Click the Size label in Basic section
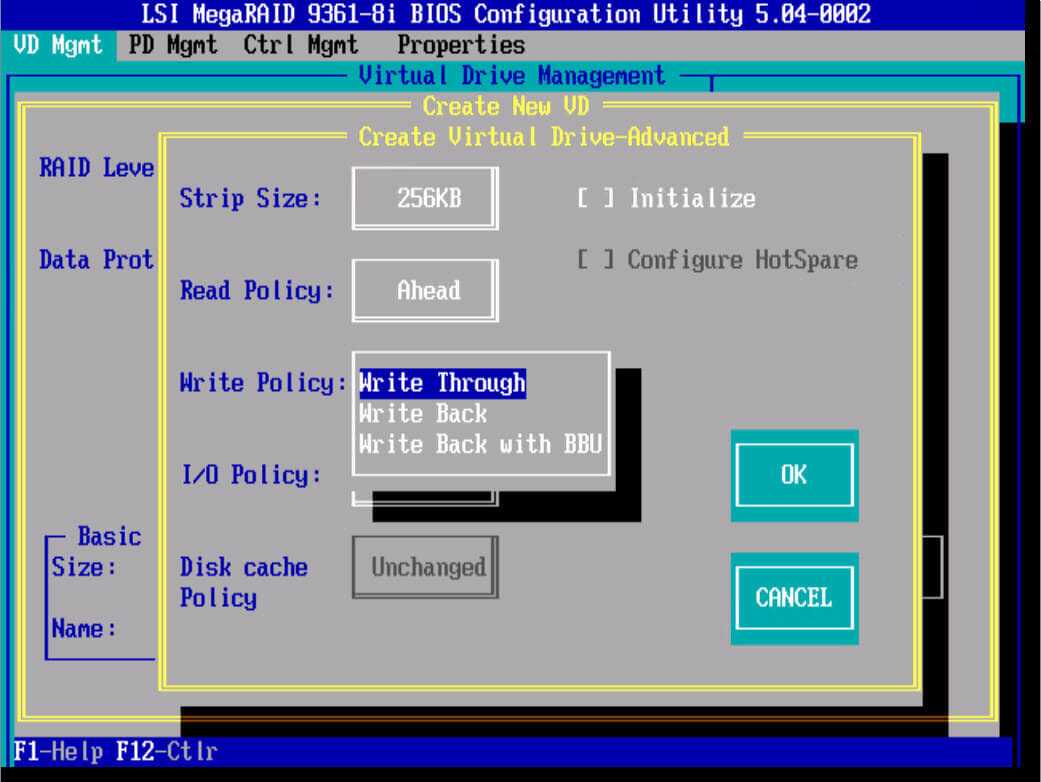1041x782 pixels. click(84, 567)
